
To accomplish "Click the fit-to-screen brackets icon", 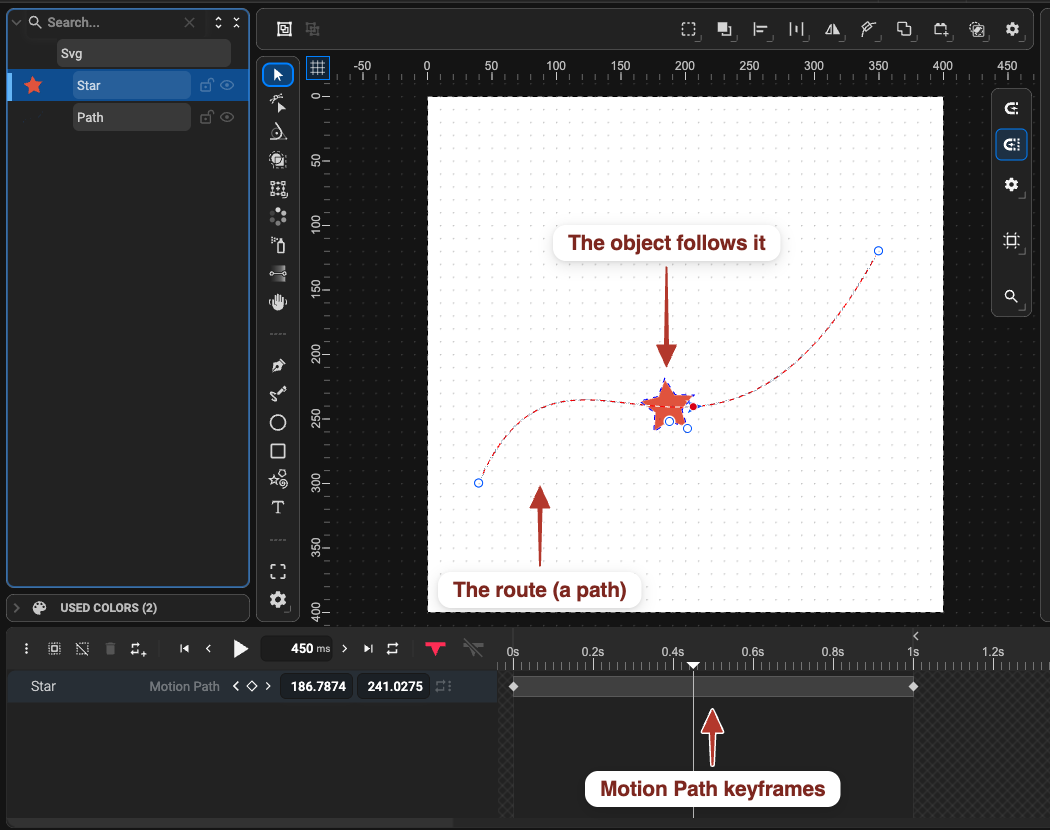I will point(278,571).
